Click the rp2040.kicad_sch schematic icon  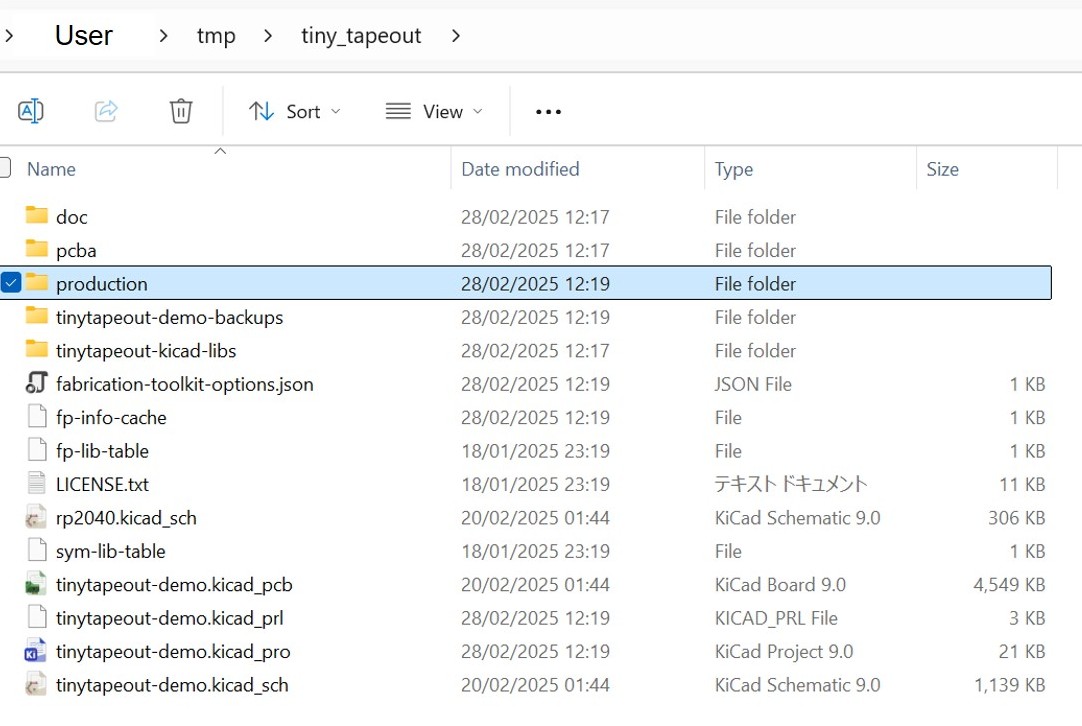click(37, 516)
